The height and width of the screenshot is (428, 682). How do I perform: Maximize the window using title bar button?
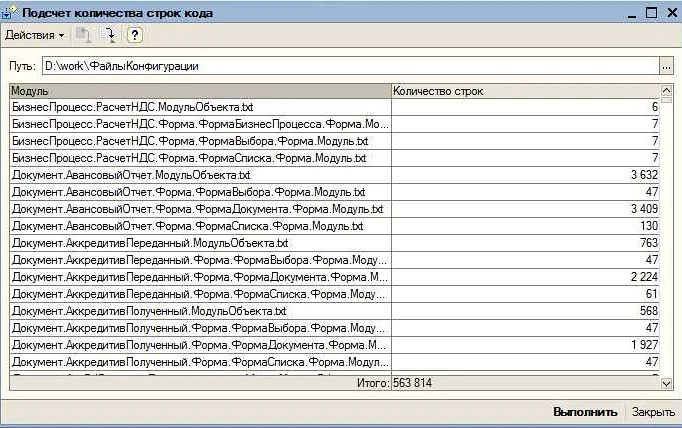click(651, 12)
